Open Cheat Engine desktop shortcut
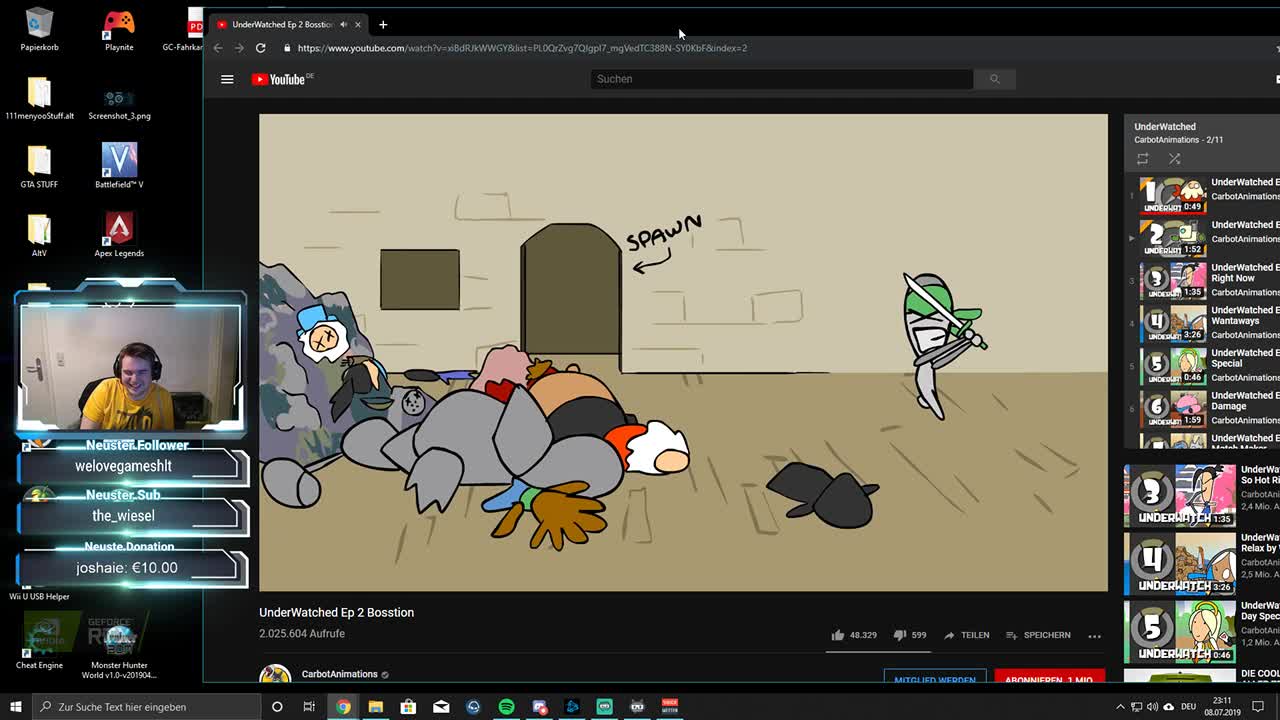 click(39, 645)
